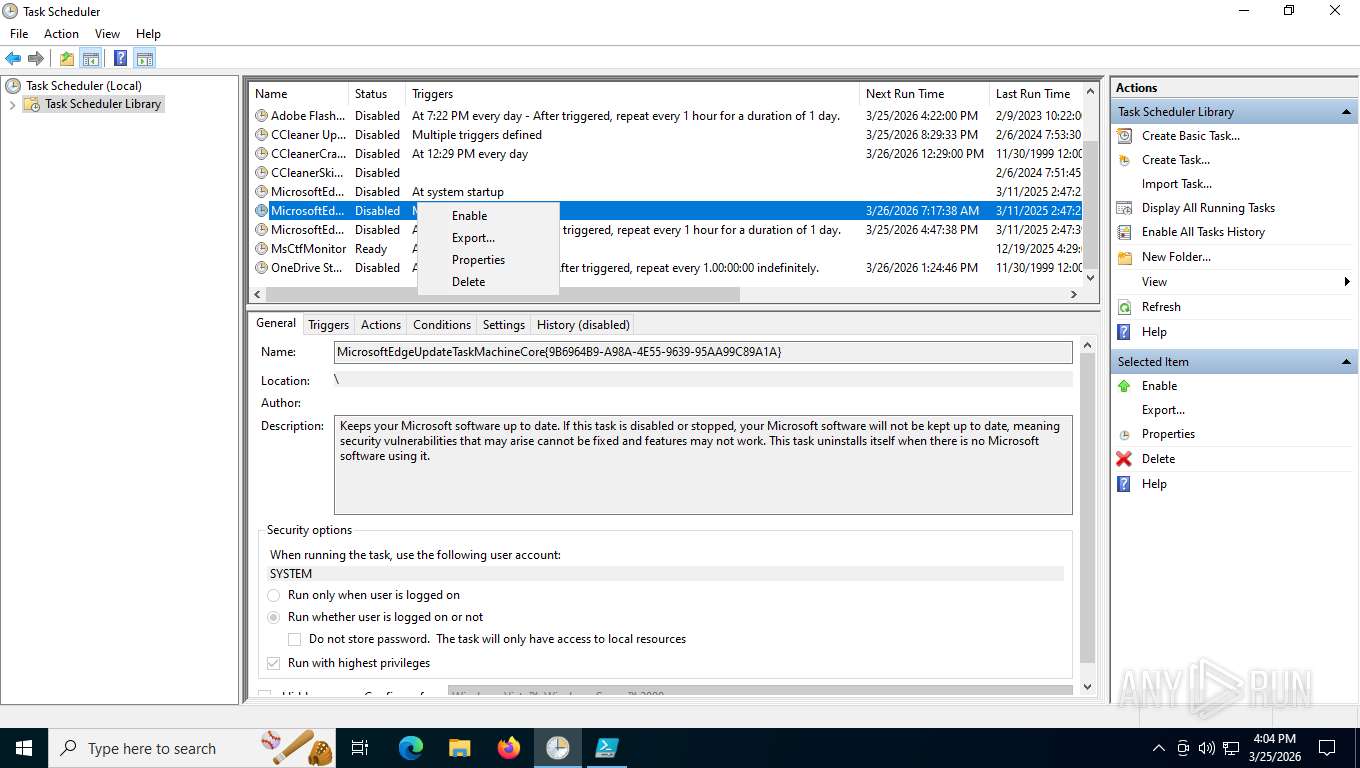Collapse the Selected Item actions section

1346,362
